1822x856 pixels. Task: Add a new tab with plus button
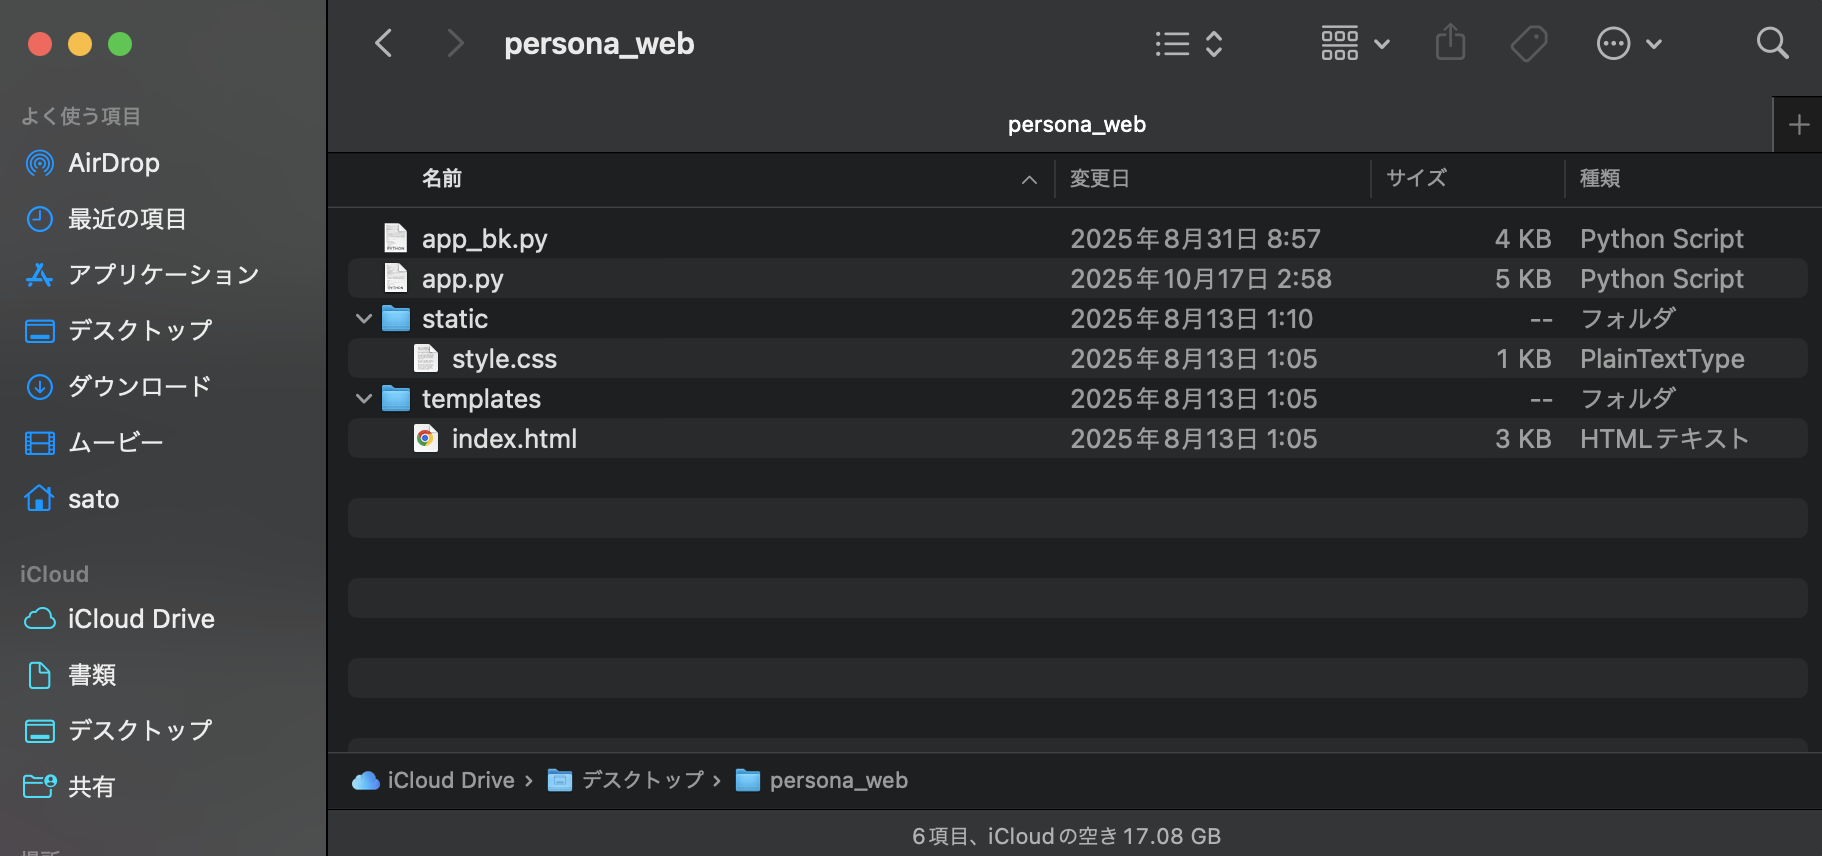1798,125
